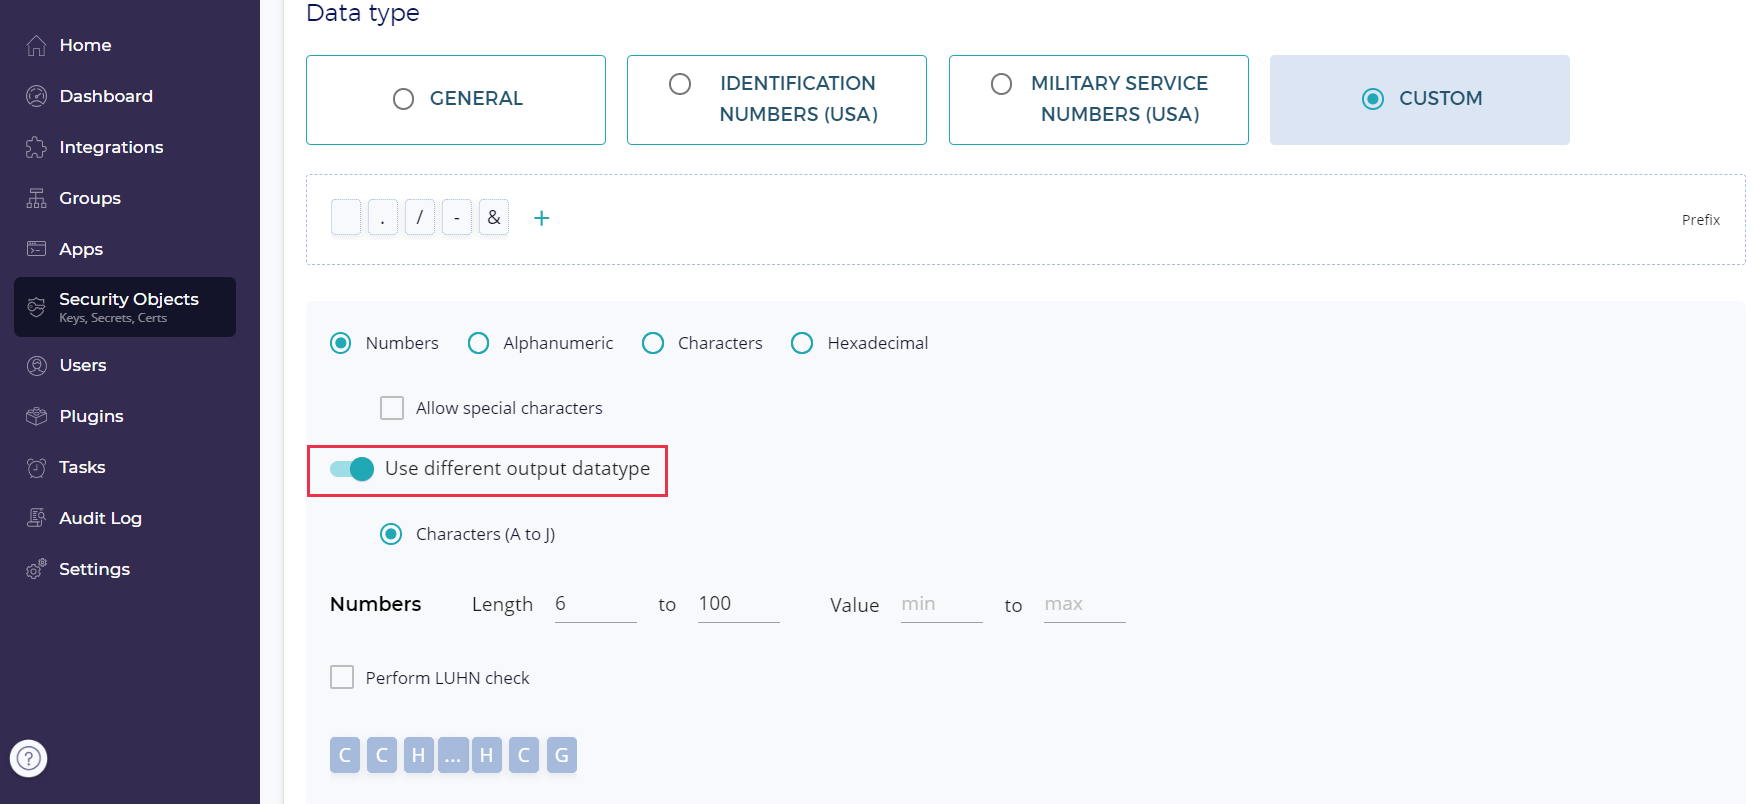Click the Users sidebar entry

coord(82,365)
